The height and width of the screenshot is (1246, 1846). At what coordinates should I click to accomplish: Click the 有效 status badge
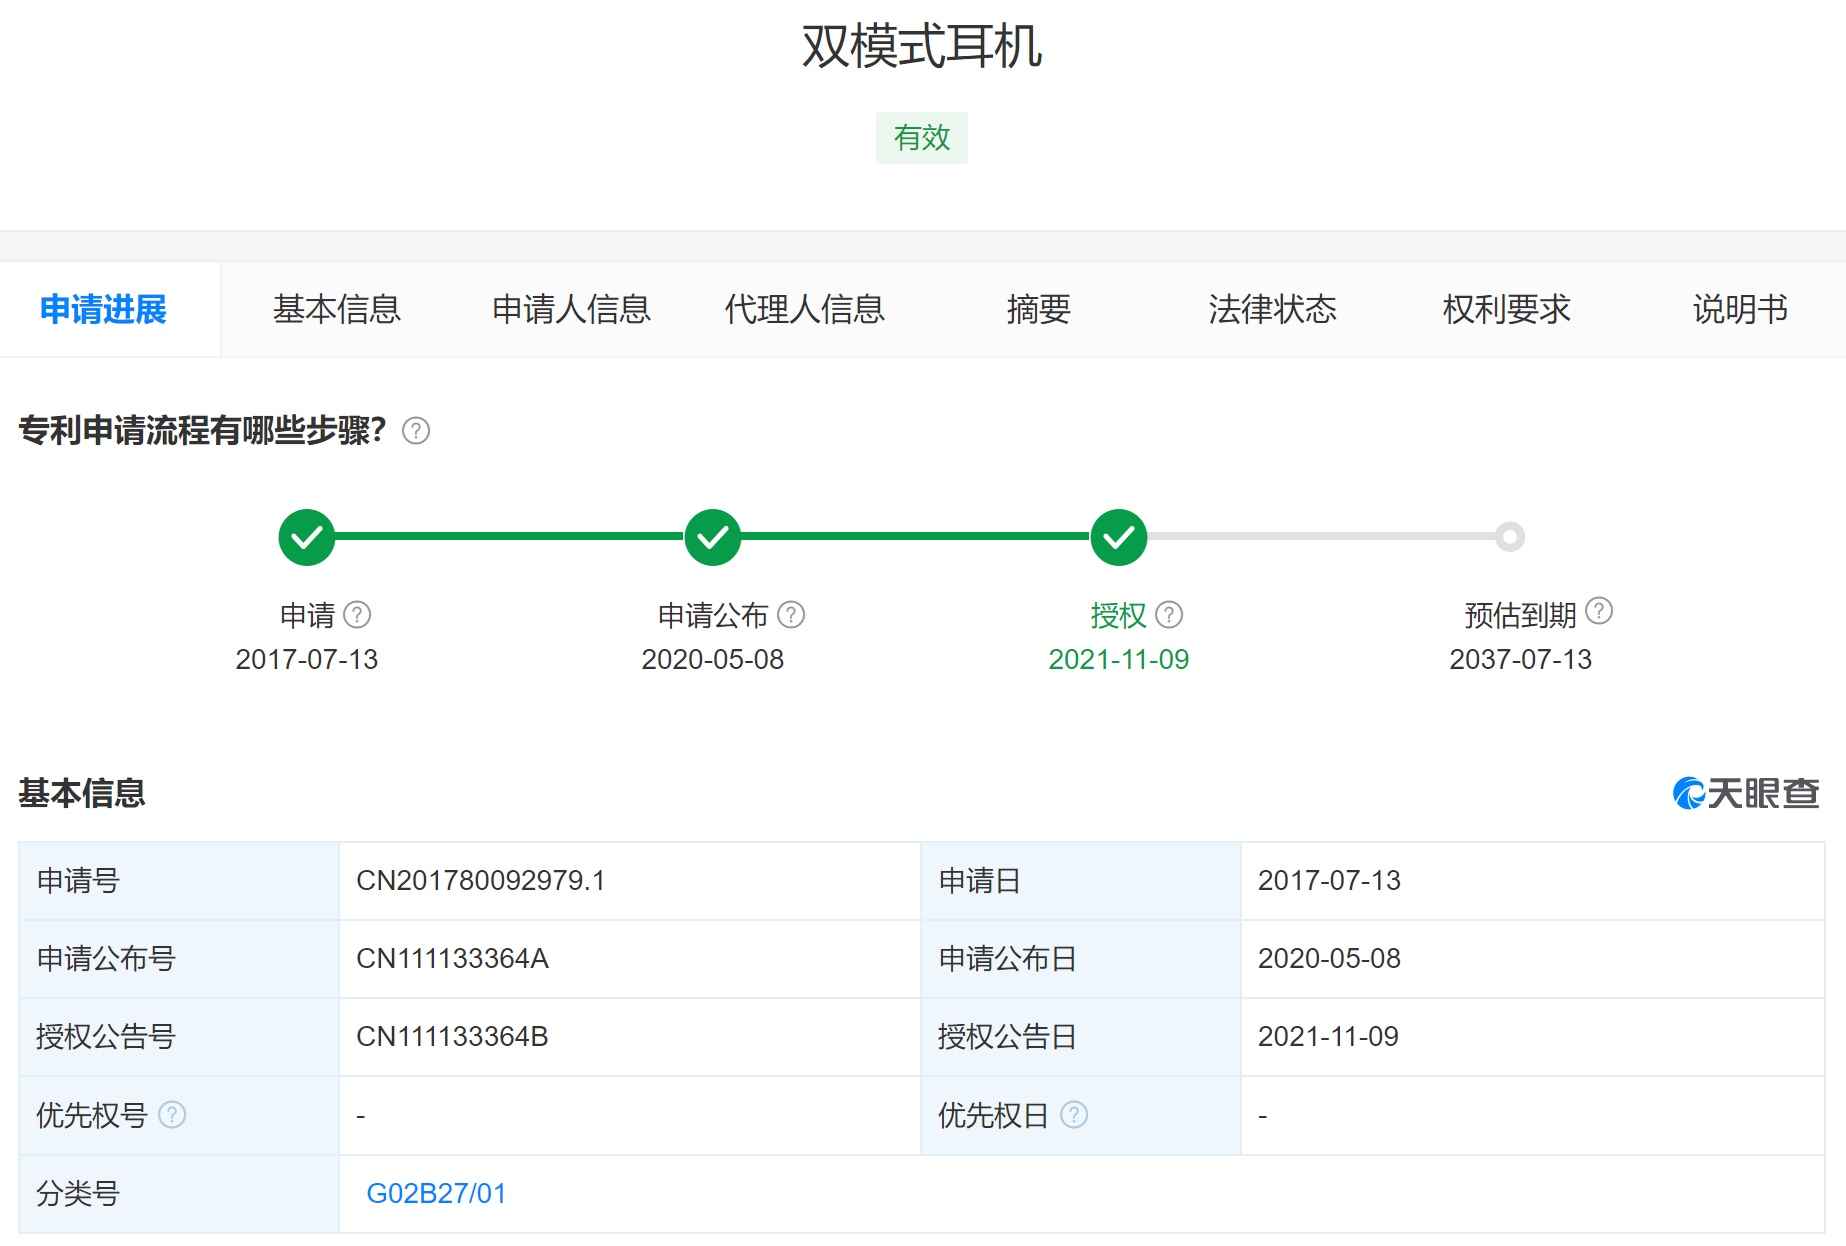[x=921, y=138]
